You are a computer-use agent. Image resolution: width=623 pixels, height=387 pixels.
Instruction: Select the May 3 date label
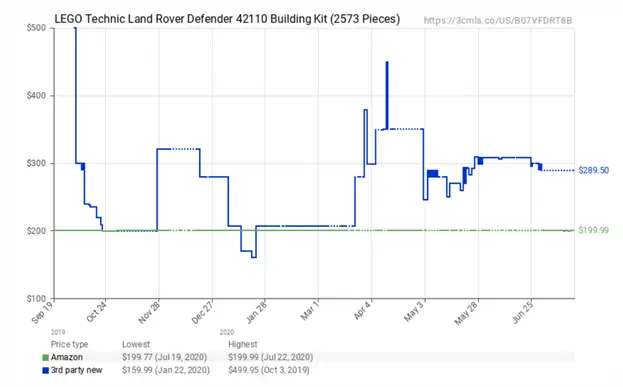416,311
